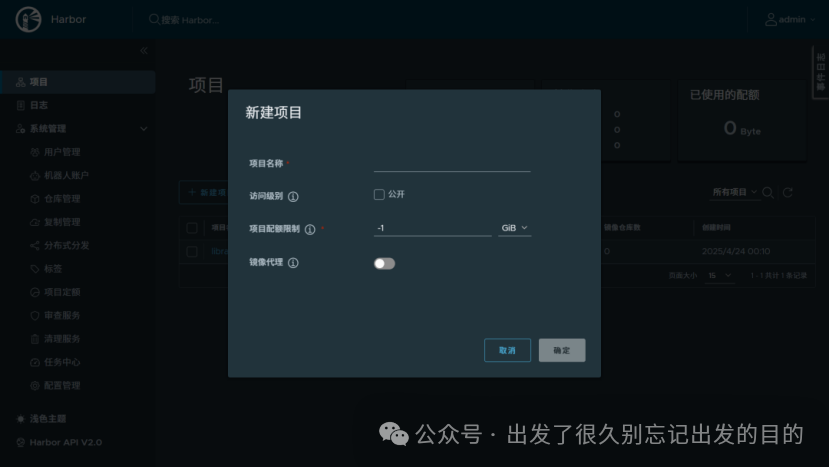
Task: Click the Harbor API V2.0 icon
Action: click(x=21, y=442)
